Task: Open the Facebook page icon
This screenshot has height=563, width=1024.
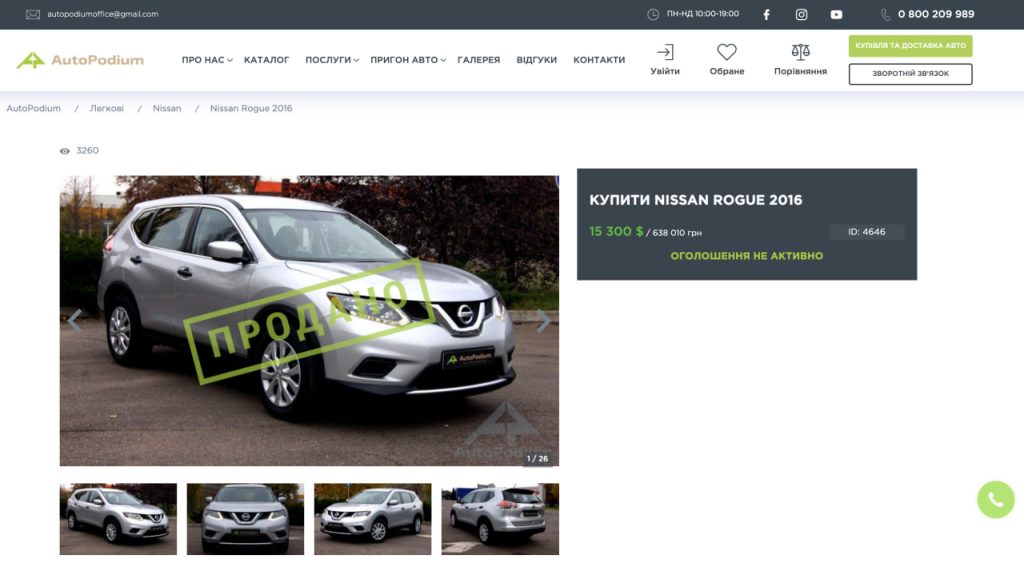Action: (x=767, y=14)
